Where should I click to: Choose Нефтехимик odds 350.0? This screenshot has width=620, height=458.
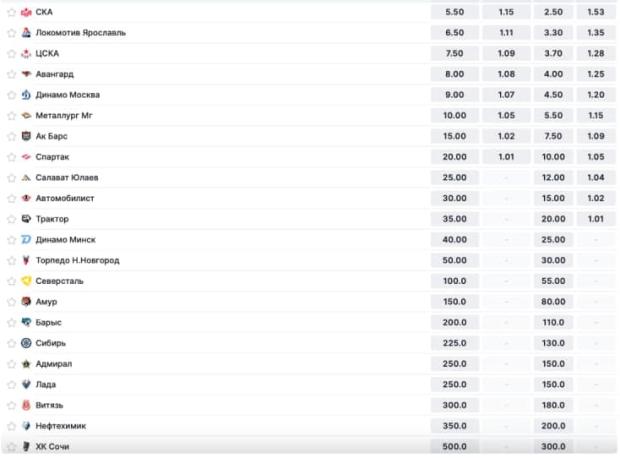(x=455, y=426)
